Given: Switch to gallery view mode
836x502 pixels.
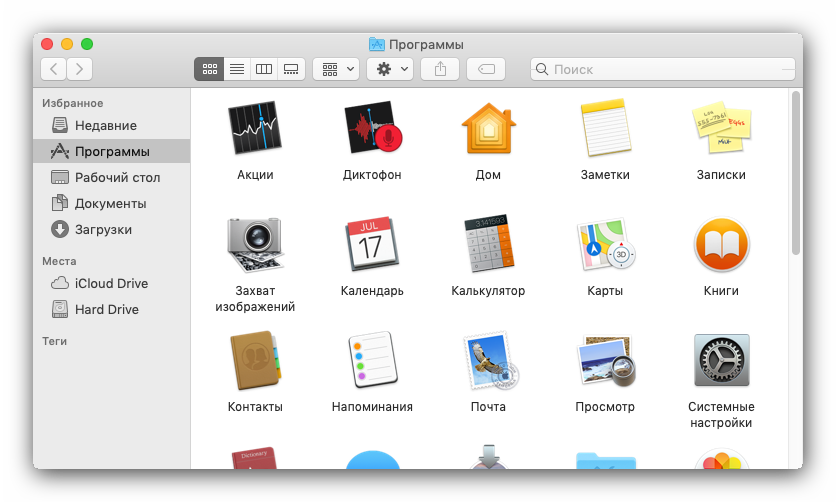Looking at the screenshot, I should (x=291, y=69).
